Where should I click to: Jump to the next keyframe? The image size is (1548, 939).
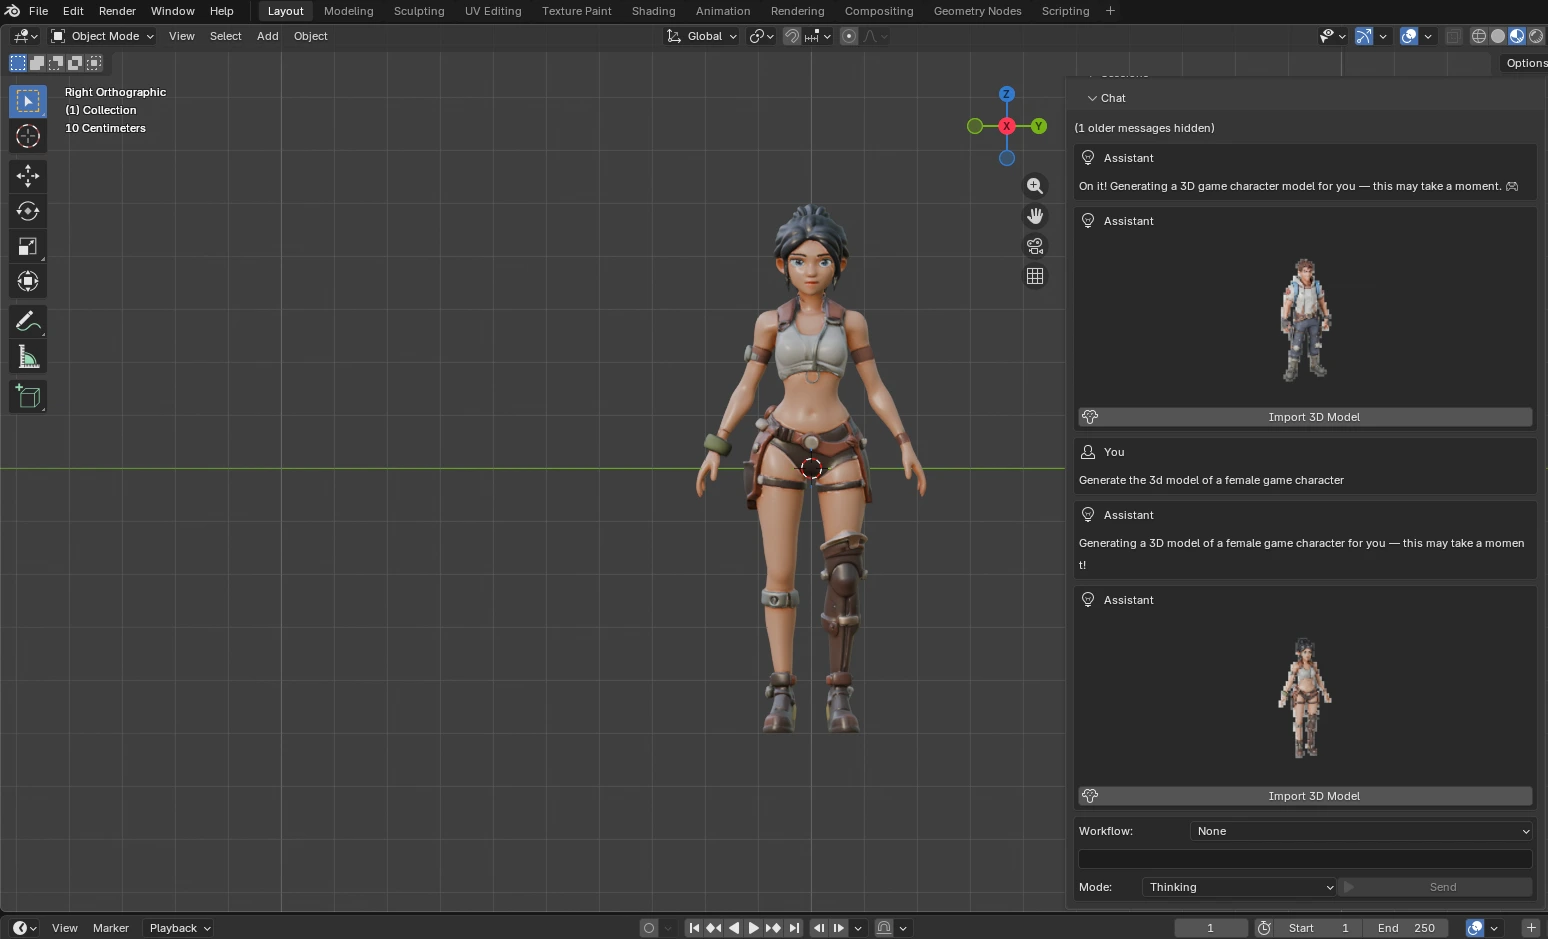tap(774, 928)
